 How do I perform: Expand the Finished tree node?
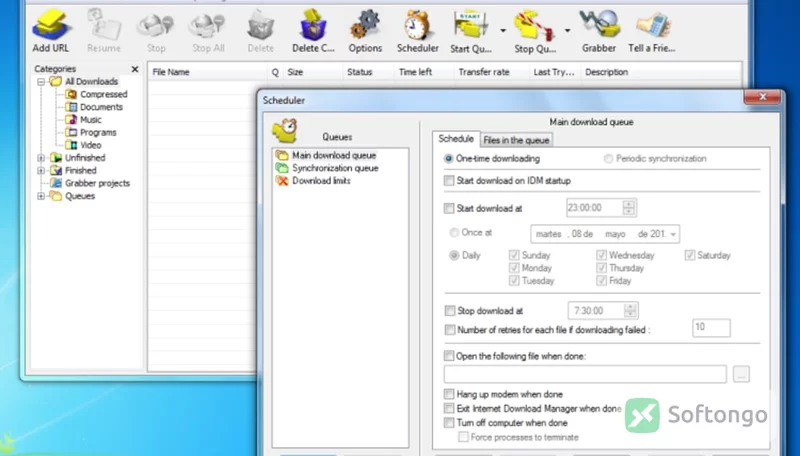click(x=41, y=170)
